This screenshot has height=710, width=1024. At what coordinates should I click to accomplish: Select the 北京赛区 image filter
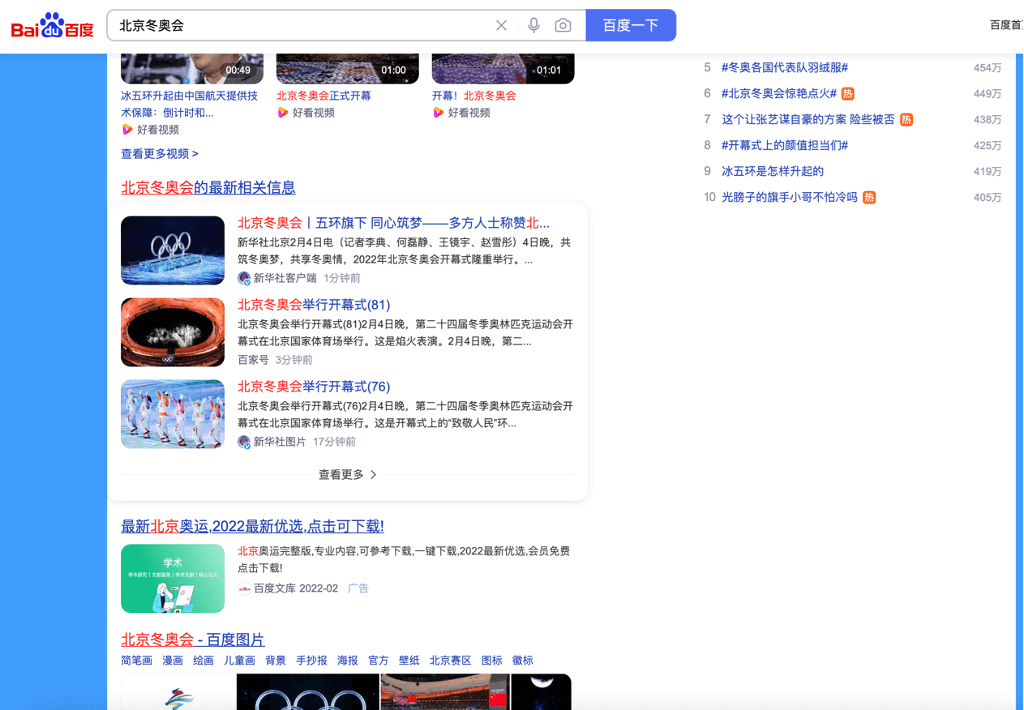pyautogui.click(x=450, y=660)
